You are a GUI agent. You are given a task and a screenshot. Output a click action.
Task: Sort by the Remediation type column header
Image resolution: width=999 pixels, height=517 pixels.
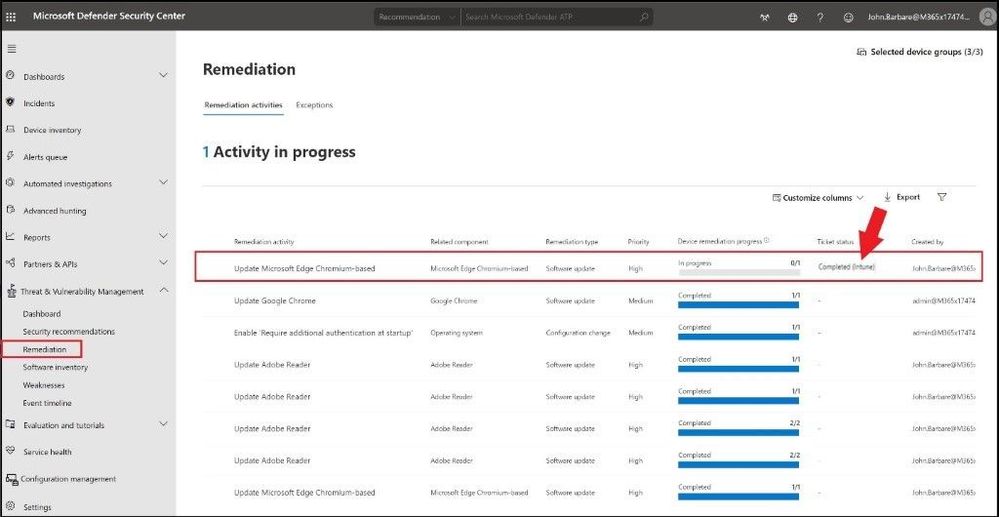click(571, 242)
